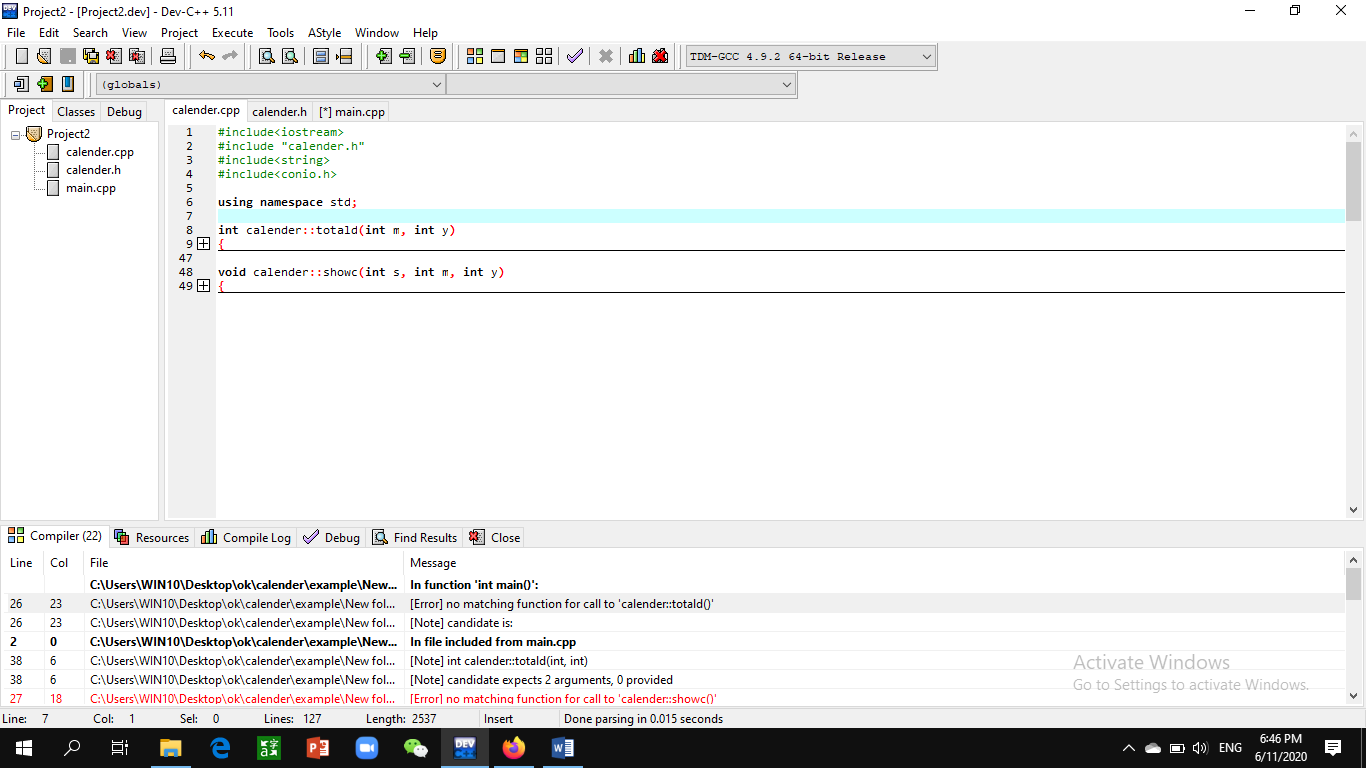Start debugging with the checkmark icon
The height and width of the screenshot is (768, 1366).
[x=575, y=56]
